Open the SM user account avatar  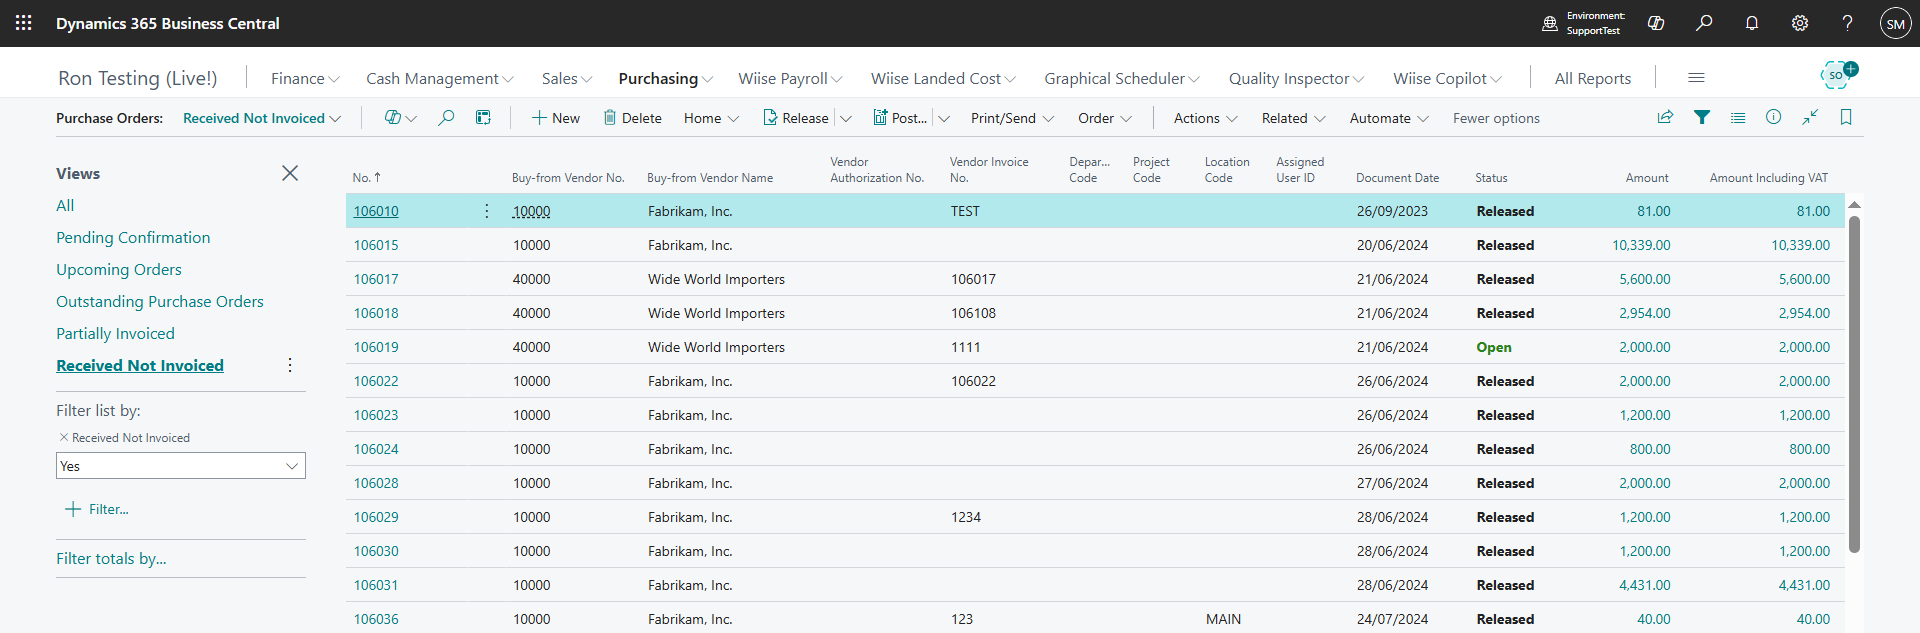pos(1895,24)
